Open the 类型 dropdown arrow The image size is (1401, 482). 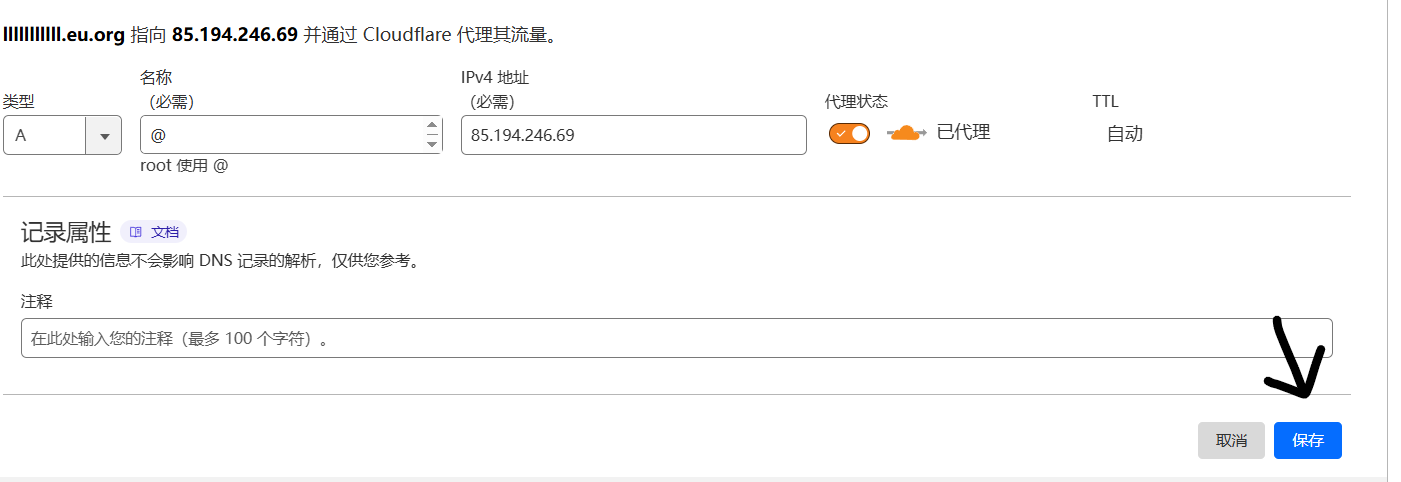(104, 135)
